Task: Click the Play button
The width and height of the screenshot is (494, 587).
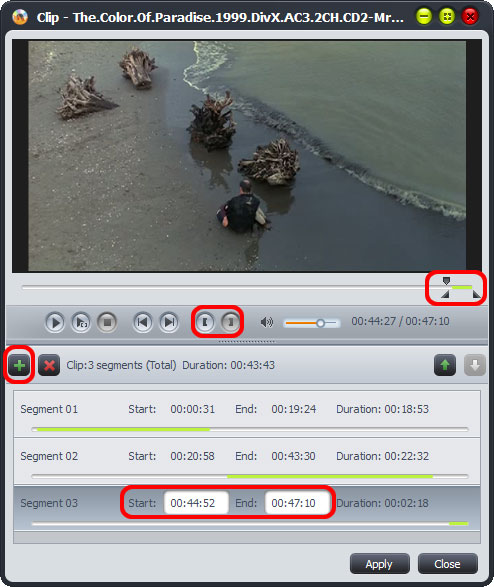Action: [55, 322]
